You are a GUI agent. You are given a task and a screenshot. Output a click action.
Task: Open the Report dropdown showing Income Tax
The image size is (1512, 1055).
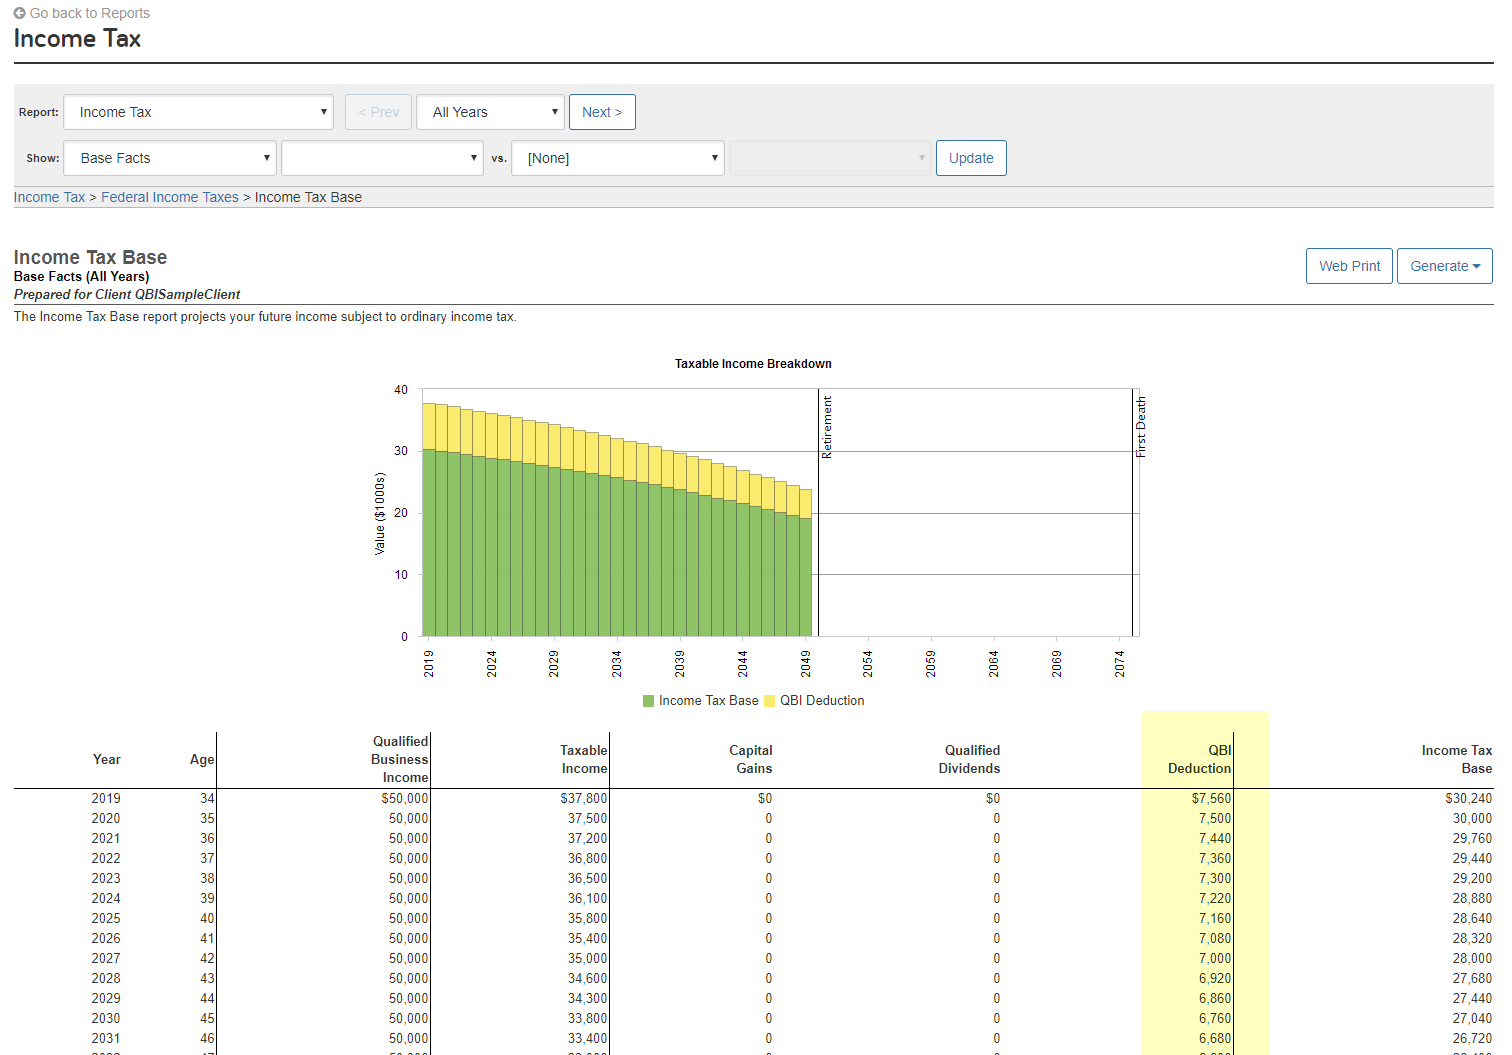(x=198, y=112)
